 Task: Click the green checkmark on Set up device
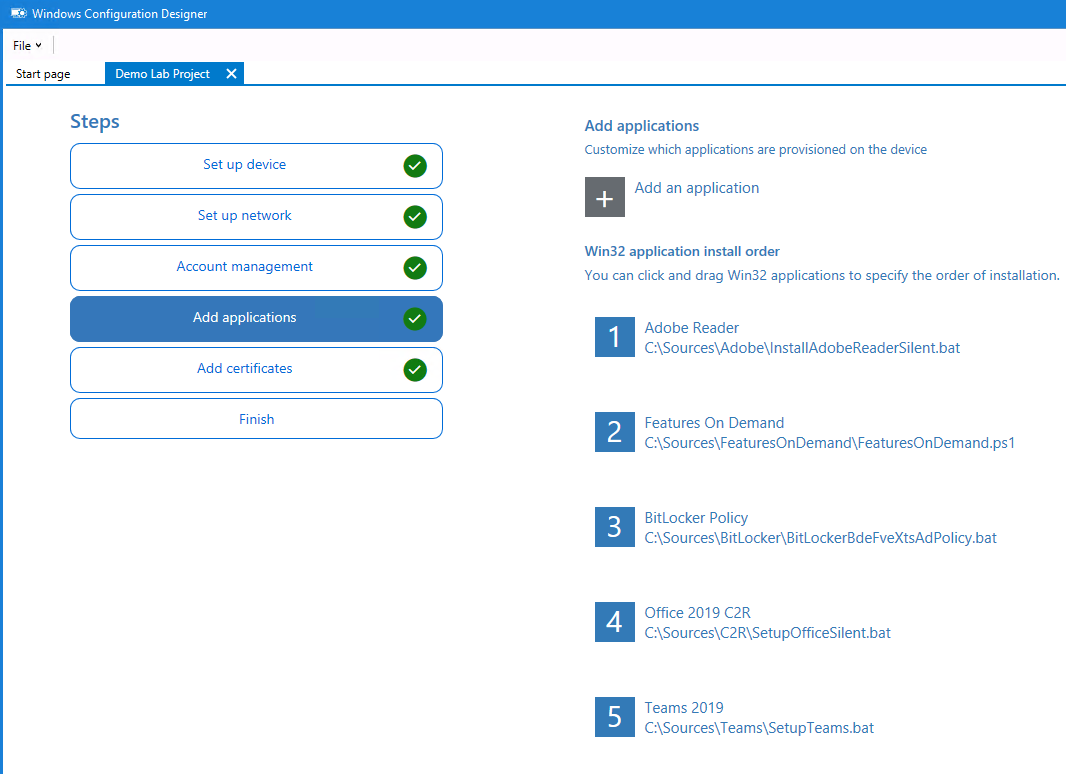[x=415, y=166]
